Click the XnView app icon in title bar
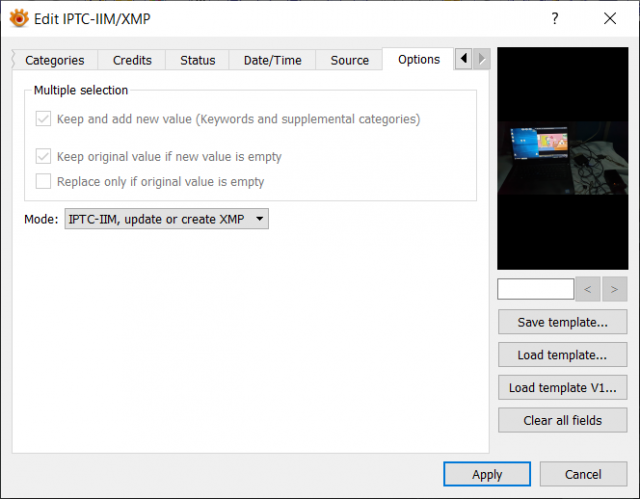Screen dimensions: 640x499 click(19, 18)
